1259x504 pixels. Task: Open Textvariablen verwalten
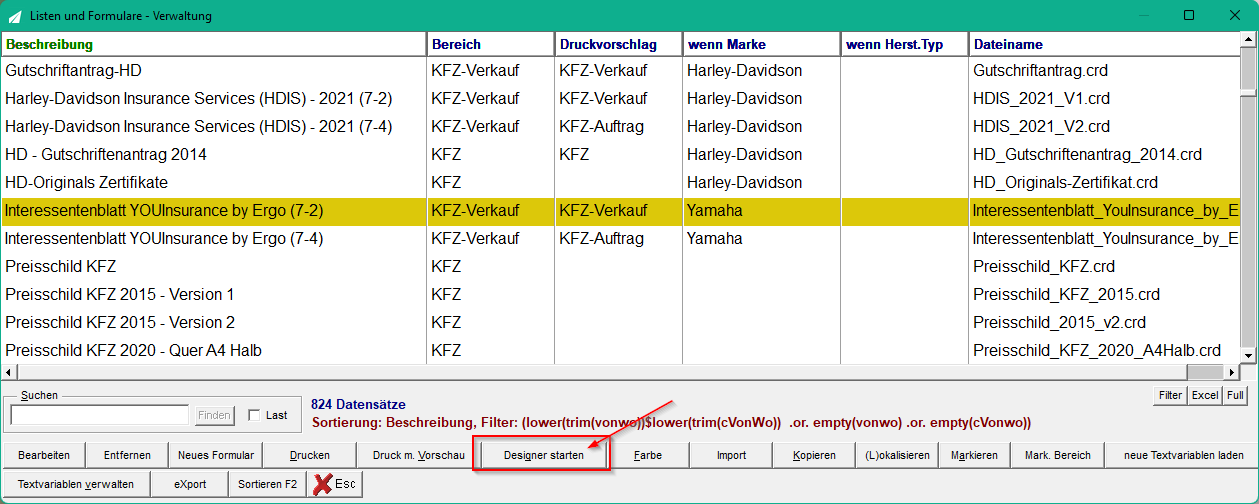(76, 484)
